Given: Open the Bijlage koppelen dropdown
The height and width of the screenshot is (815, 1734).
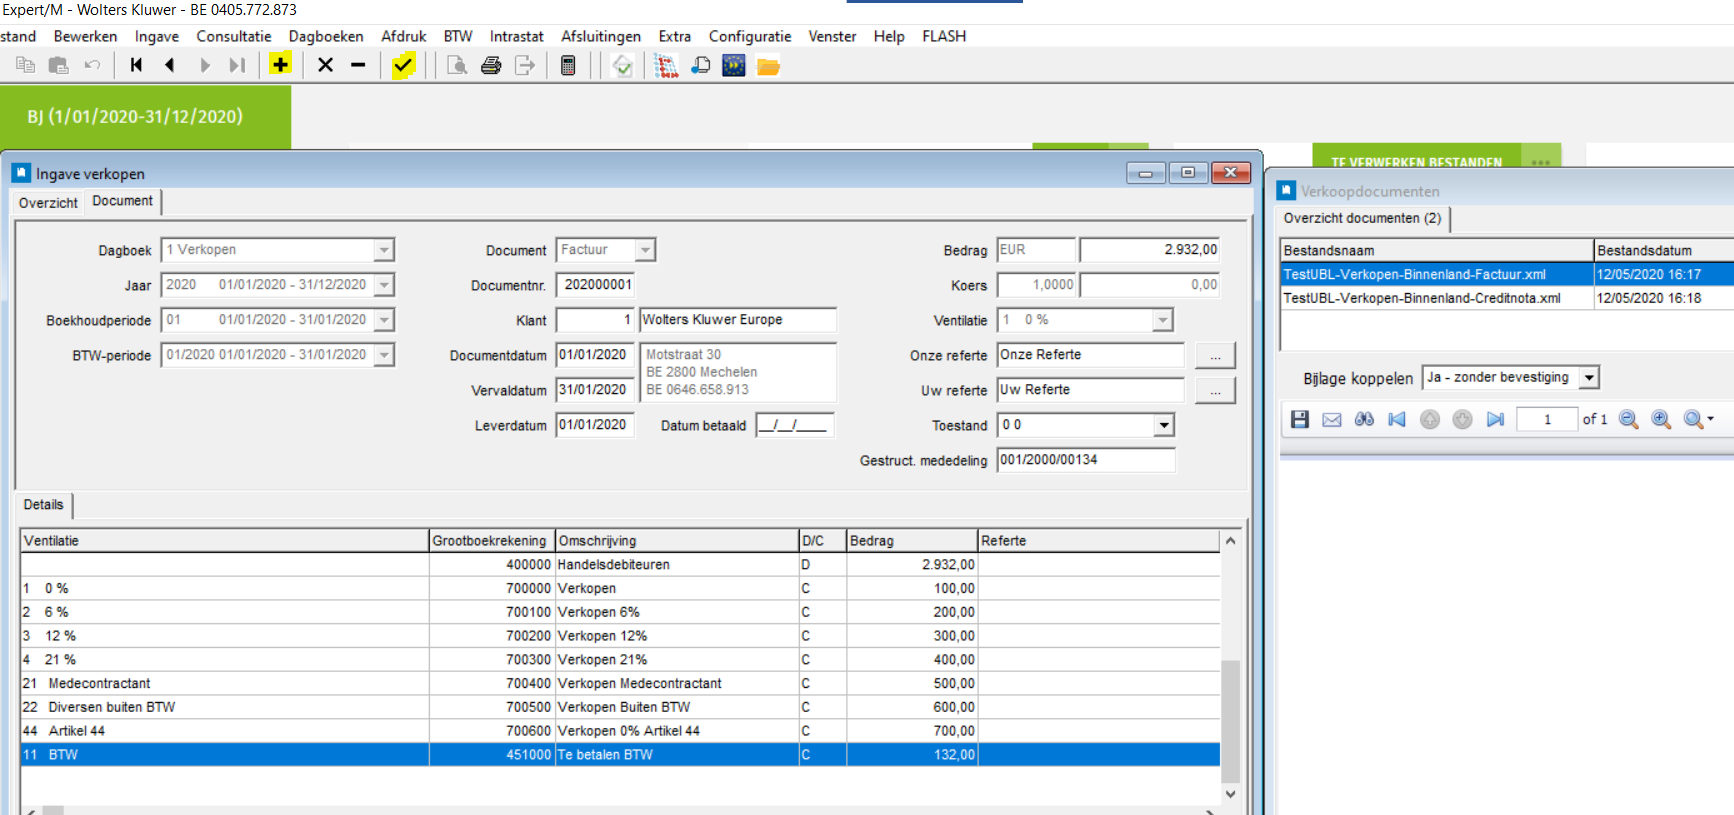Looking at the screenshot, I should pos(1589,378).
